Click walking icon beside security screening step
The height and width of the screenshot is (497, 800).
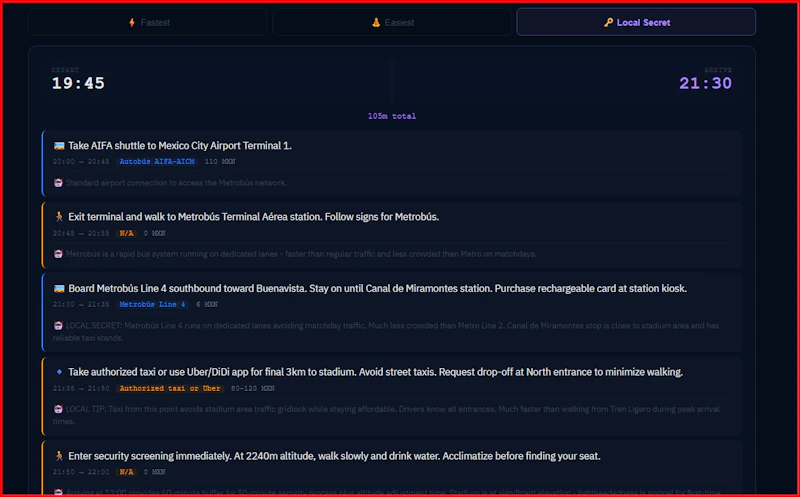pos(59,456)
